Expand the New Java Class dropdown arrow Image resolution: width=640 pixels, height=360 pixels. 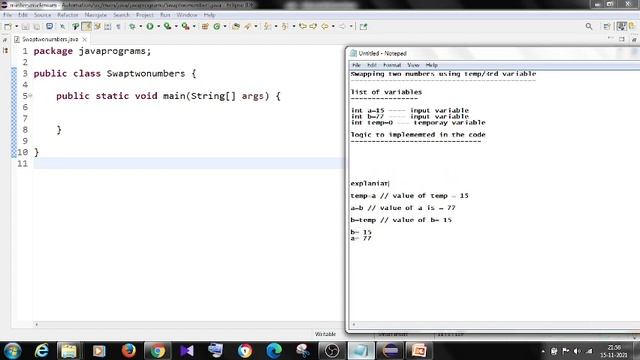click(x=225, y=27)
